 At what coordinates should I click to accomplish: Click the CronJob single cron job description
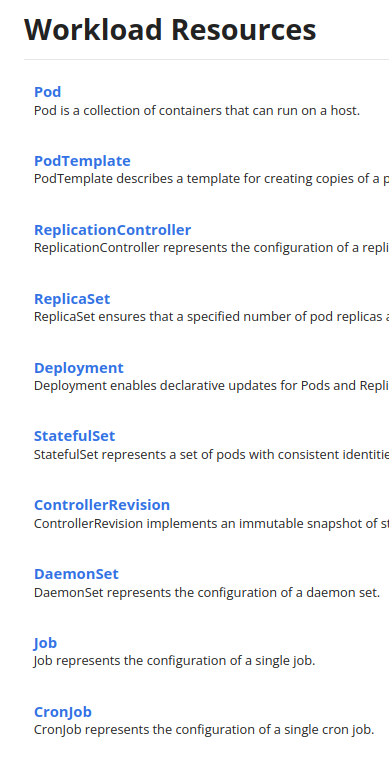click(204, 730)
